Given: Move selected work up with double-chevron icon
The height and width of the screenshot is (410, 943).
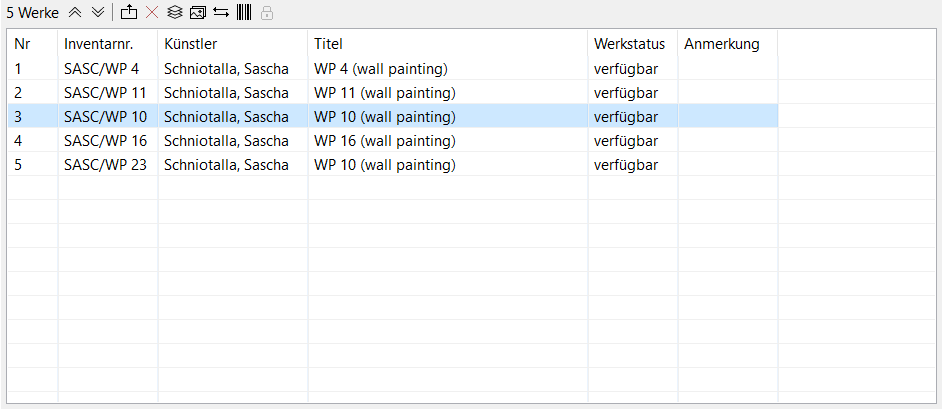Looking at the screenshot, I should (75, 13).
